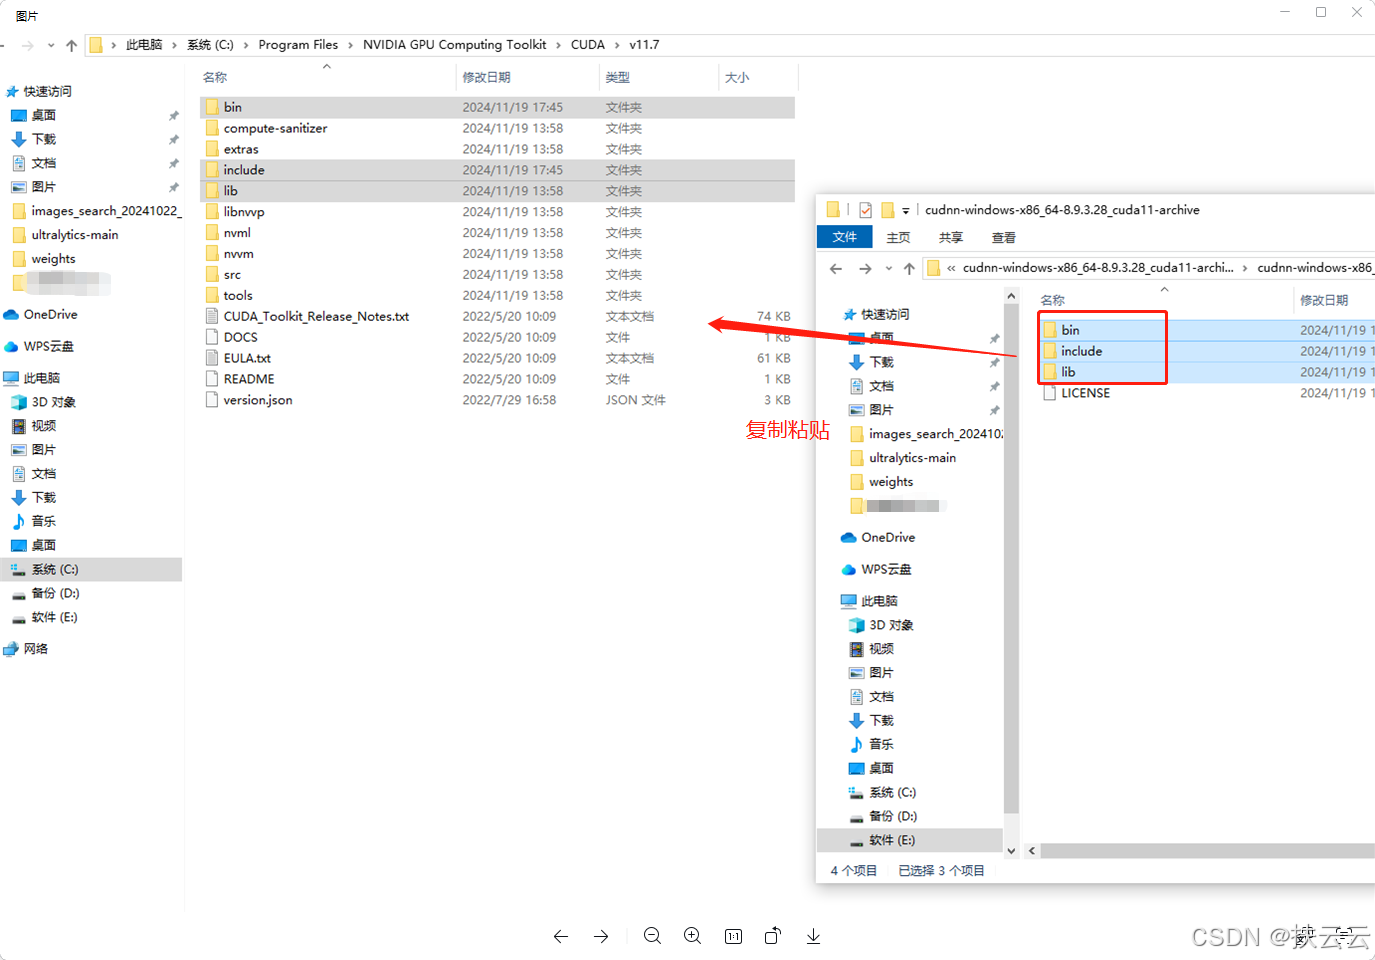Expand hidden breadcrumb levels « in cudnn window

click(951, 268)
